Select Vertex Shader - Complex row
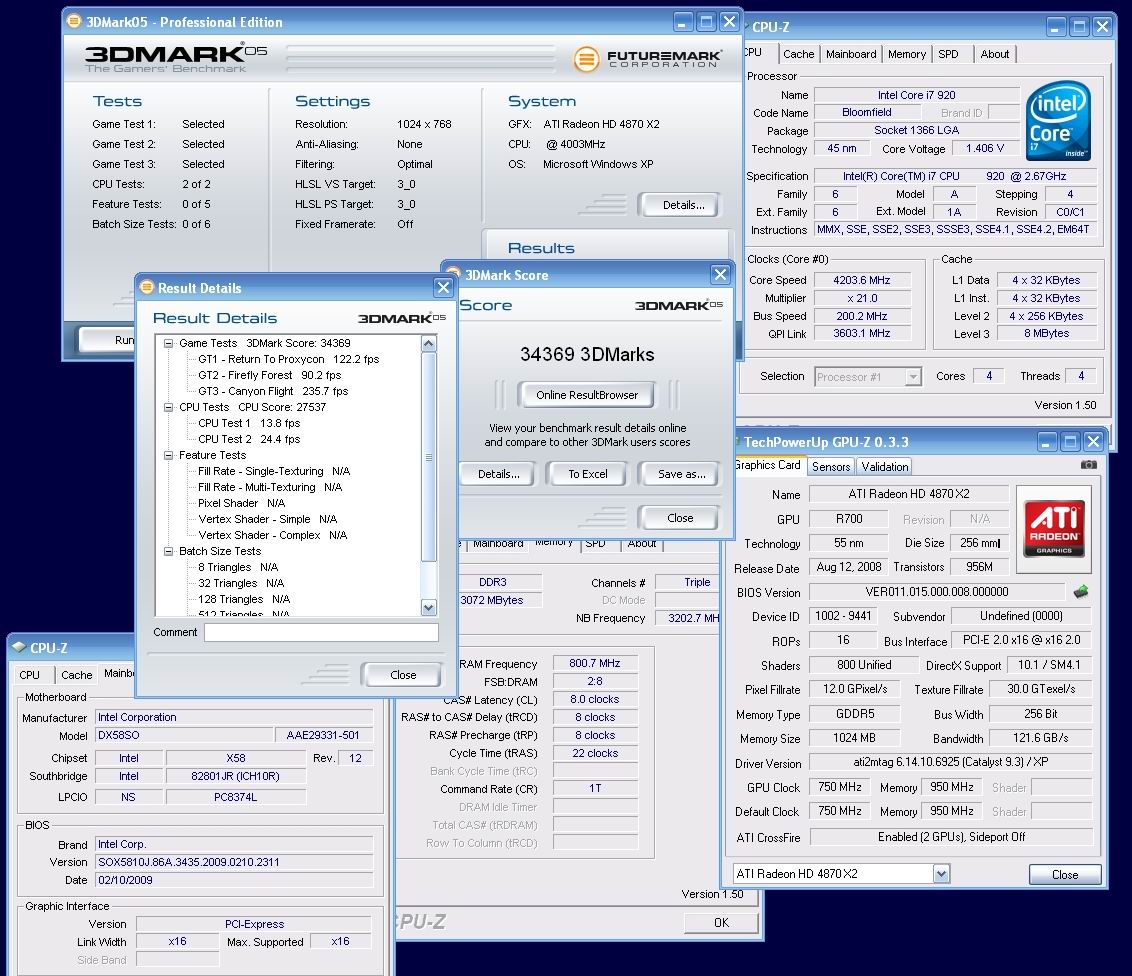The width and height of the screenshot is (1132, 976). (272, 536)
